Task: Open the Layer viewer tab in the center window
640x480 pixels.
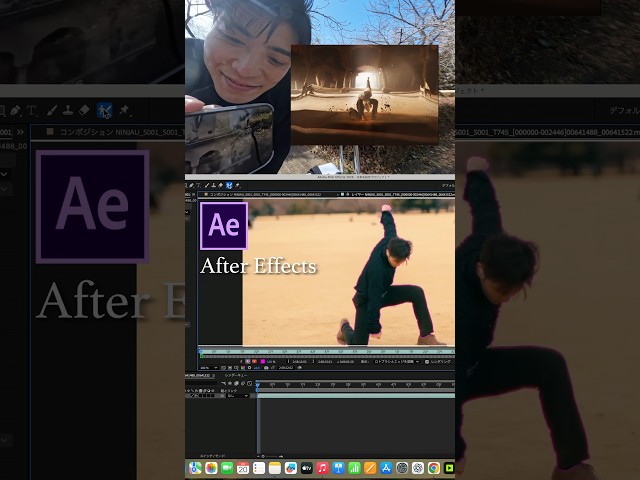Action: (398, 195)
